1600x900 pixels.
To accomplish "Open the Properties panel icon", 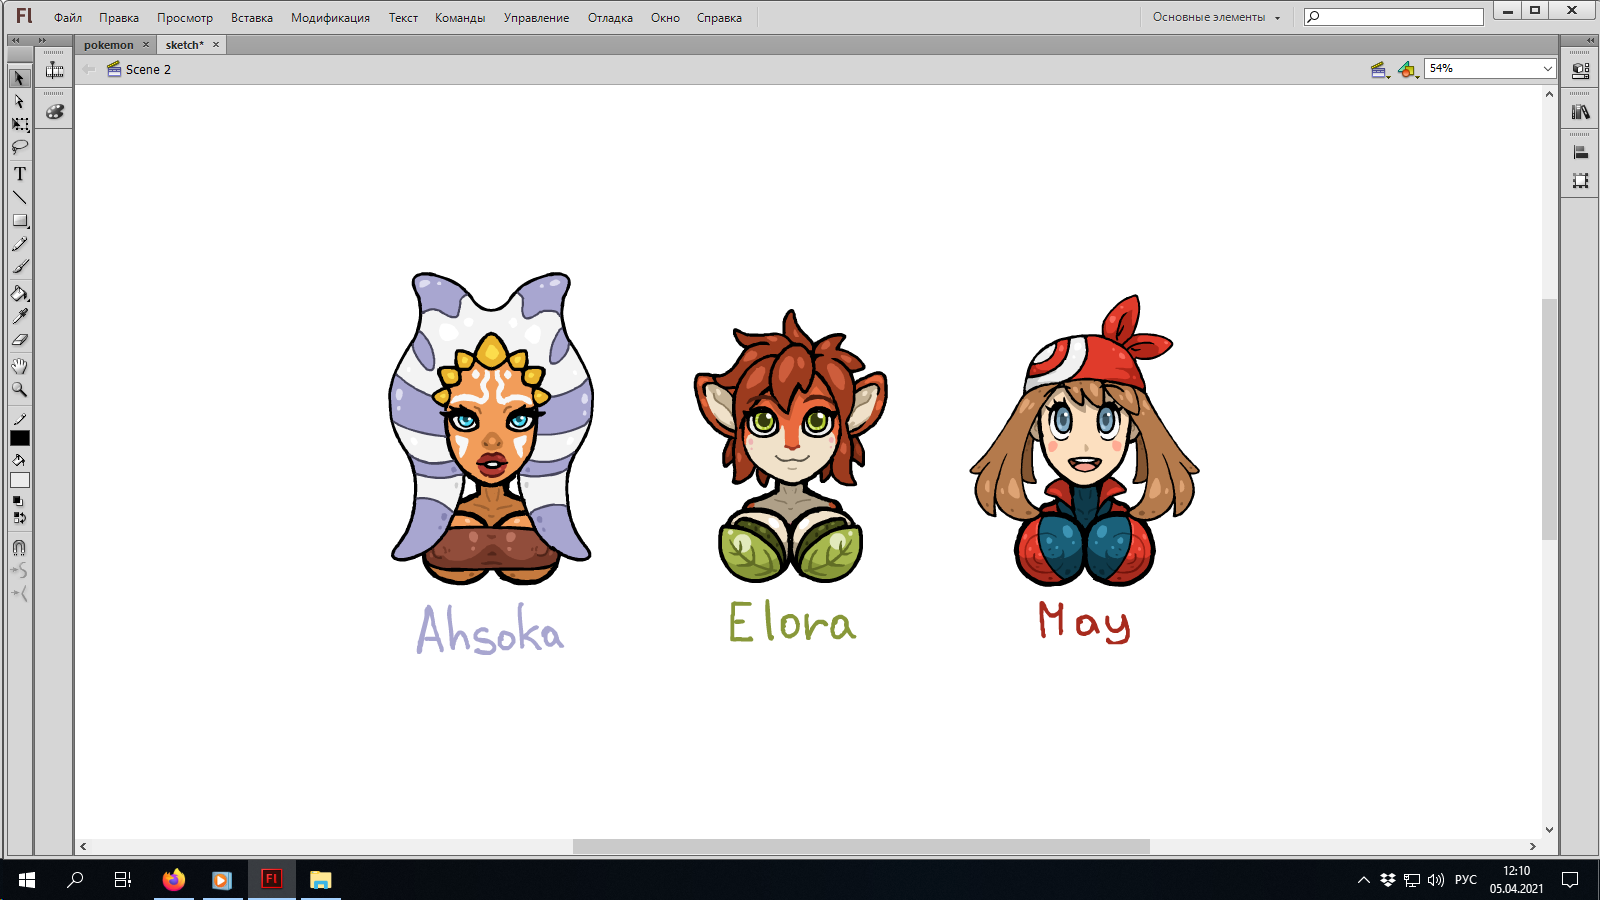I will (1580, 71).
